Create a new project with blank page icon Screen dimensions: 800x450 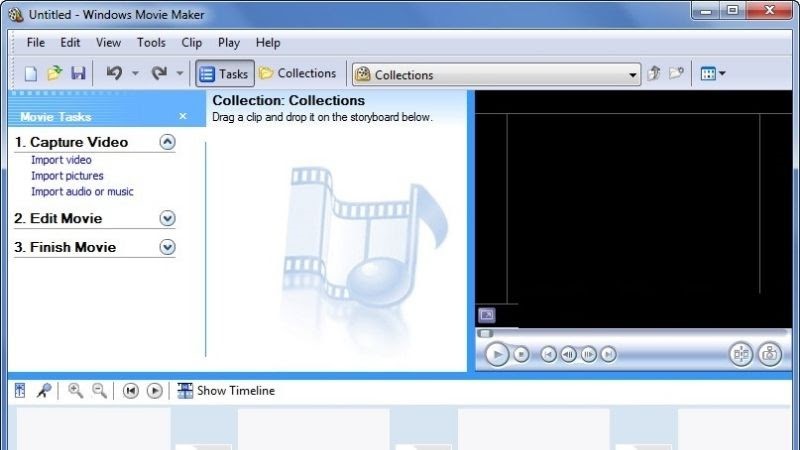tap(31, 73)
